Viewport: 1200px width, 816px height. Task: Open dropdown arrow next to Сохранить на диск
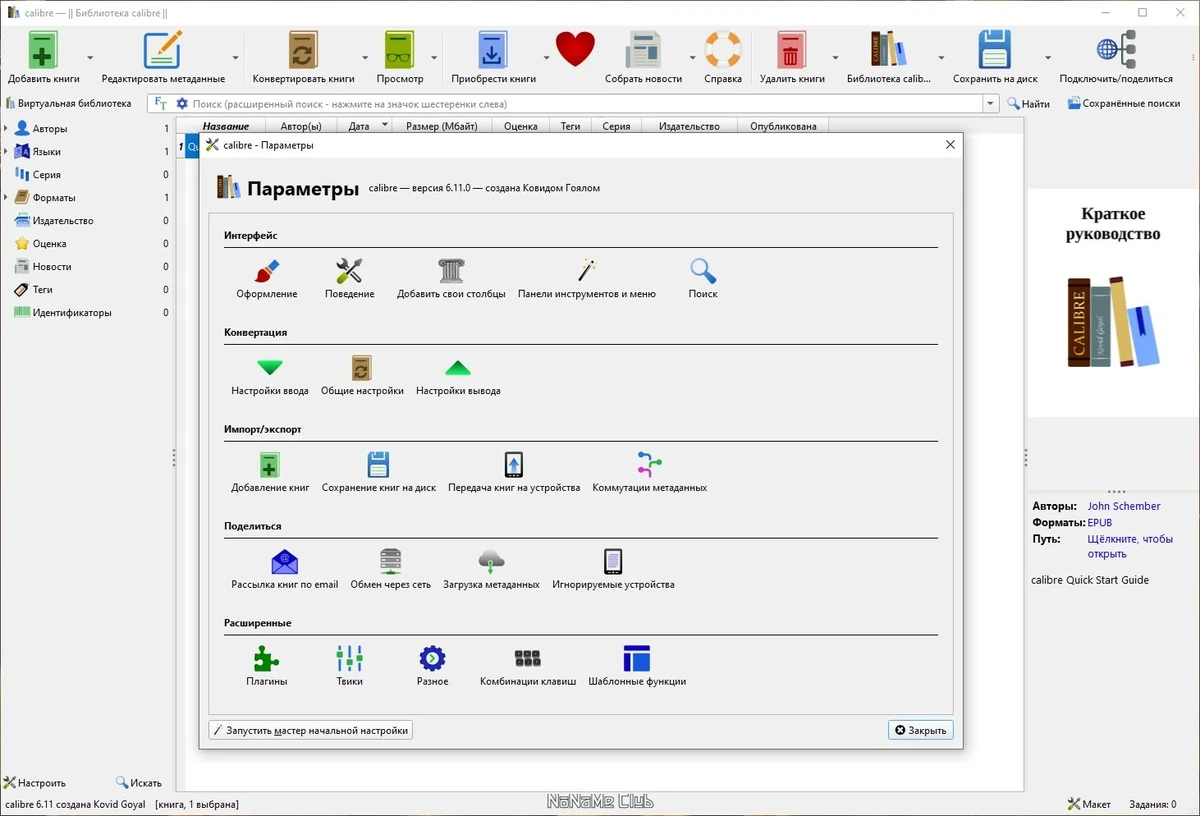(1048, 58)
